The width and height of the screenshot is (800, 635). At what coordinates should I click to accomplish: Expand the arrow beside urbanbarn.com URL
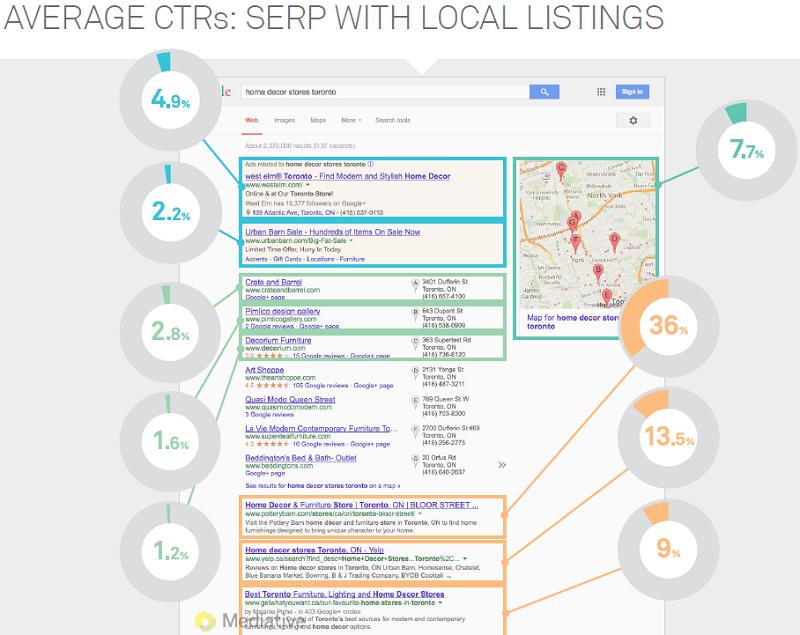coord(351,241)
